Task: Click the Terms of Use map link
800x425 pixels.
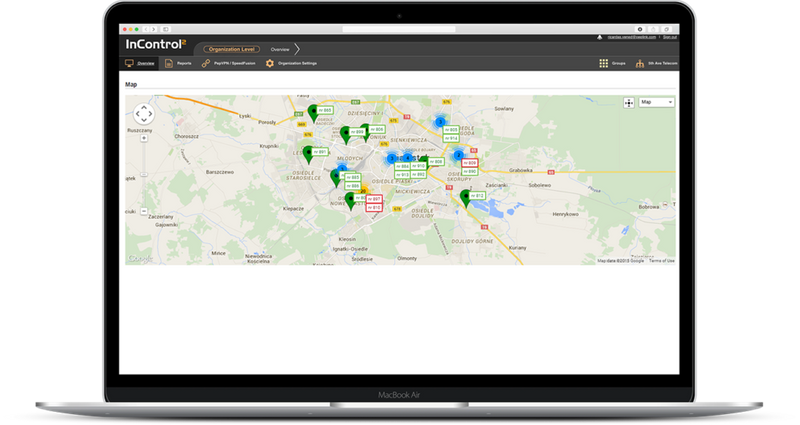Action: (661, 261)
